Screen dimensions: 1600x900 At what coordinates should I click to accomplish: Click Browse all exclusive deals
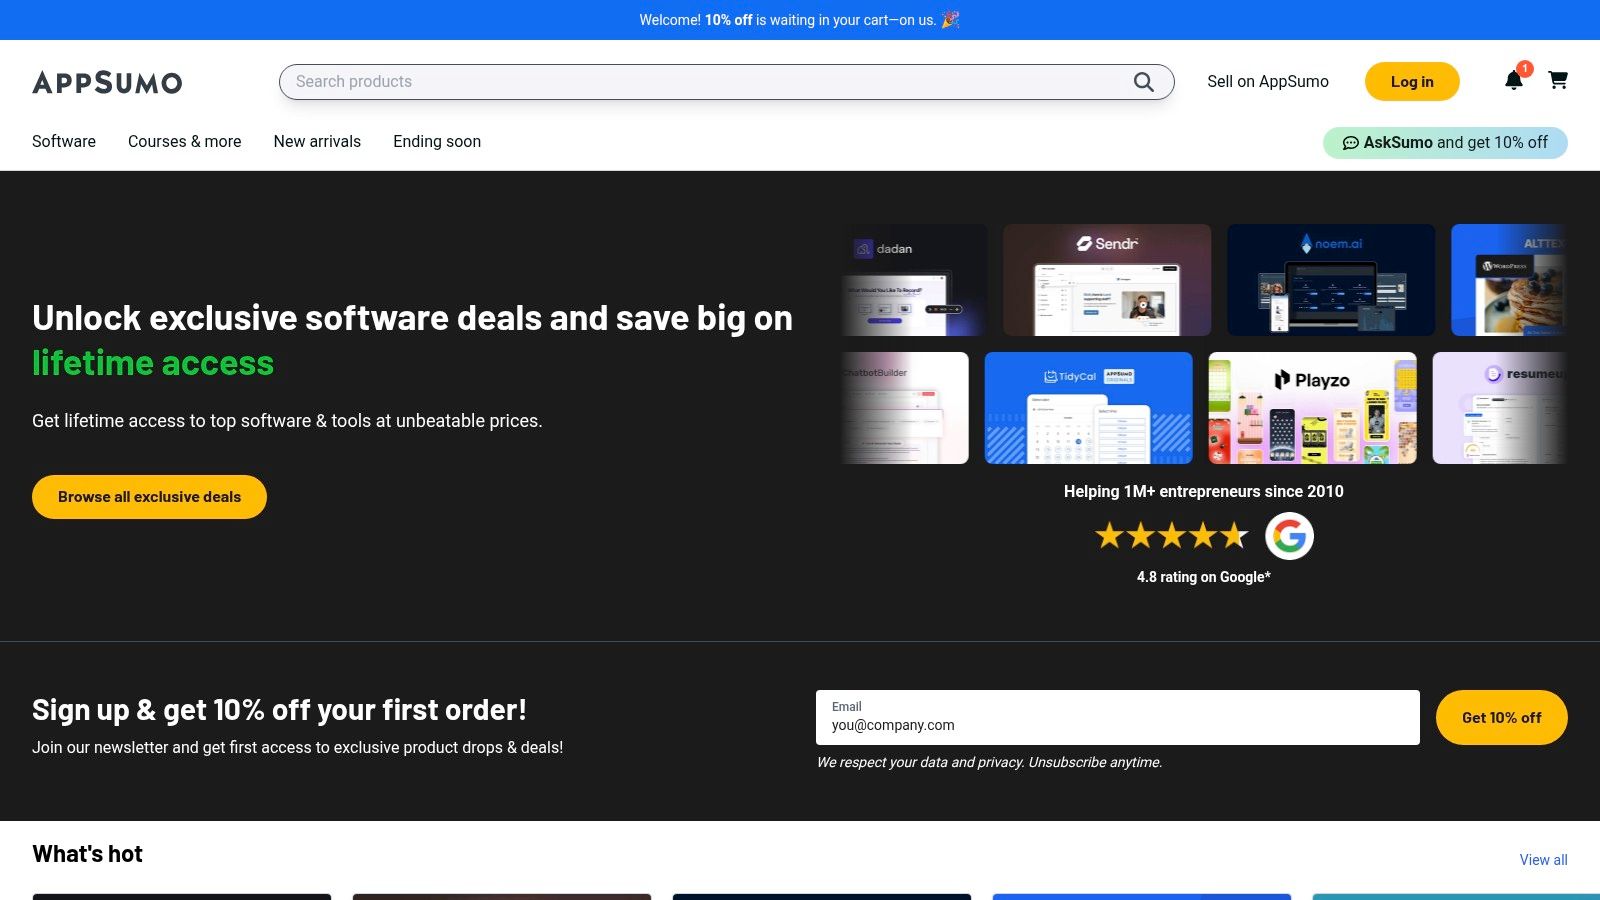tap(149, 497)
